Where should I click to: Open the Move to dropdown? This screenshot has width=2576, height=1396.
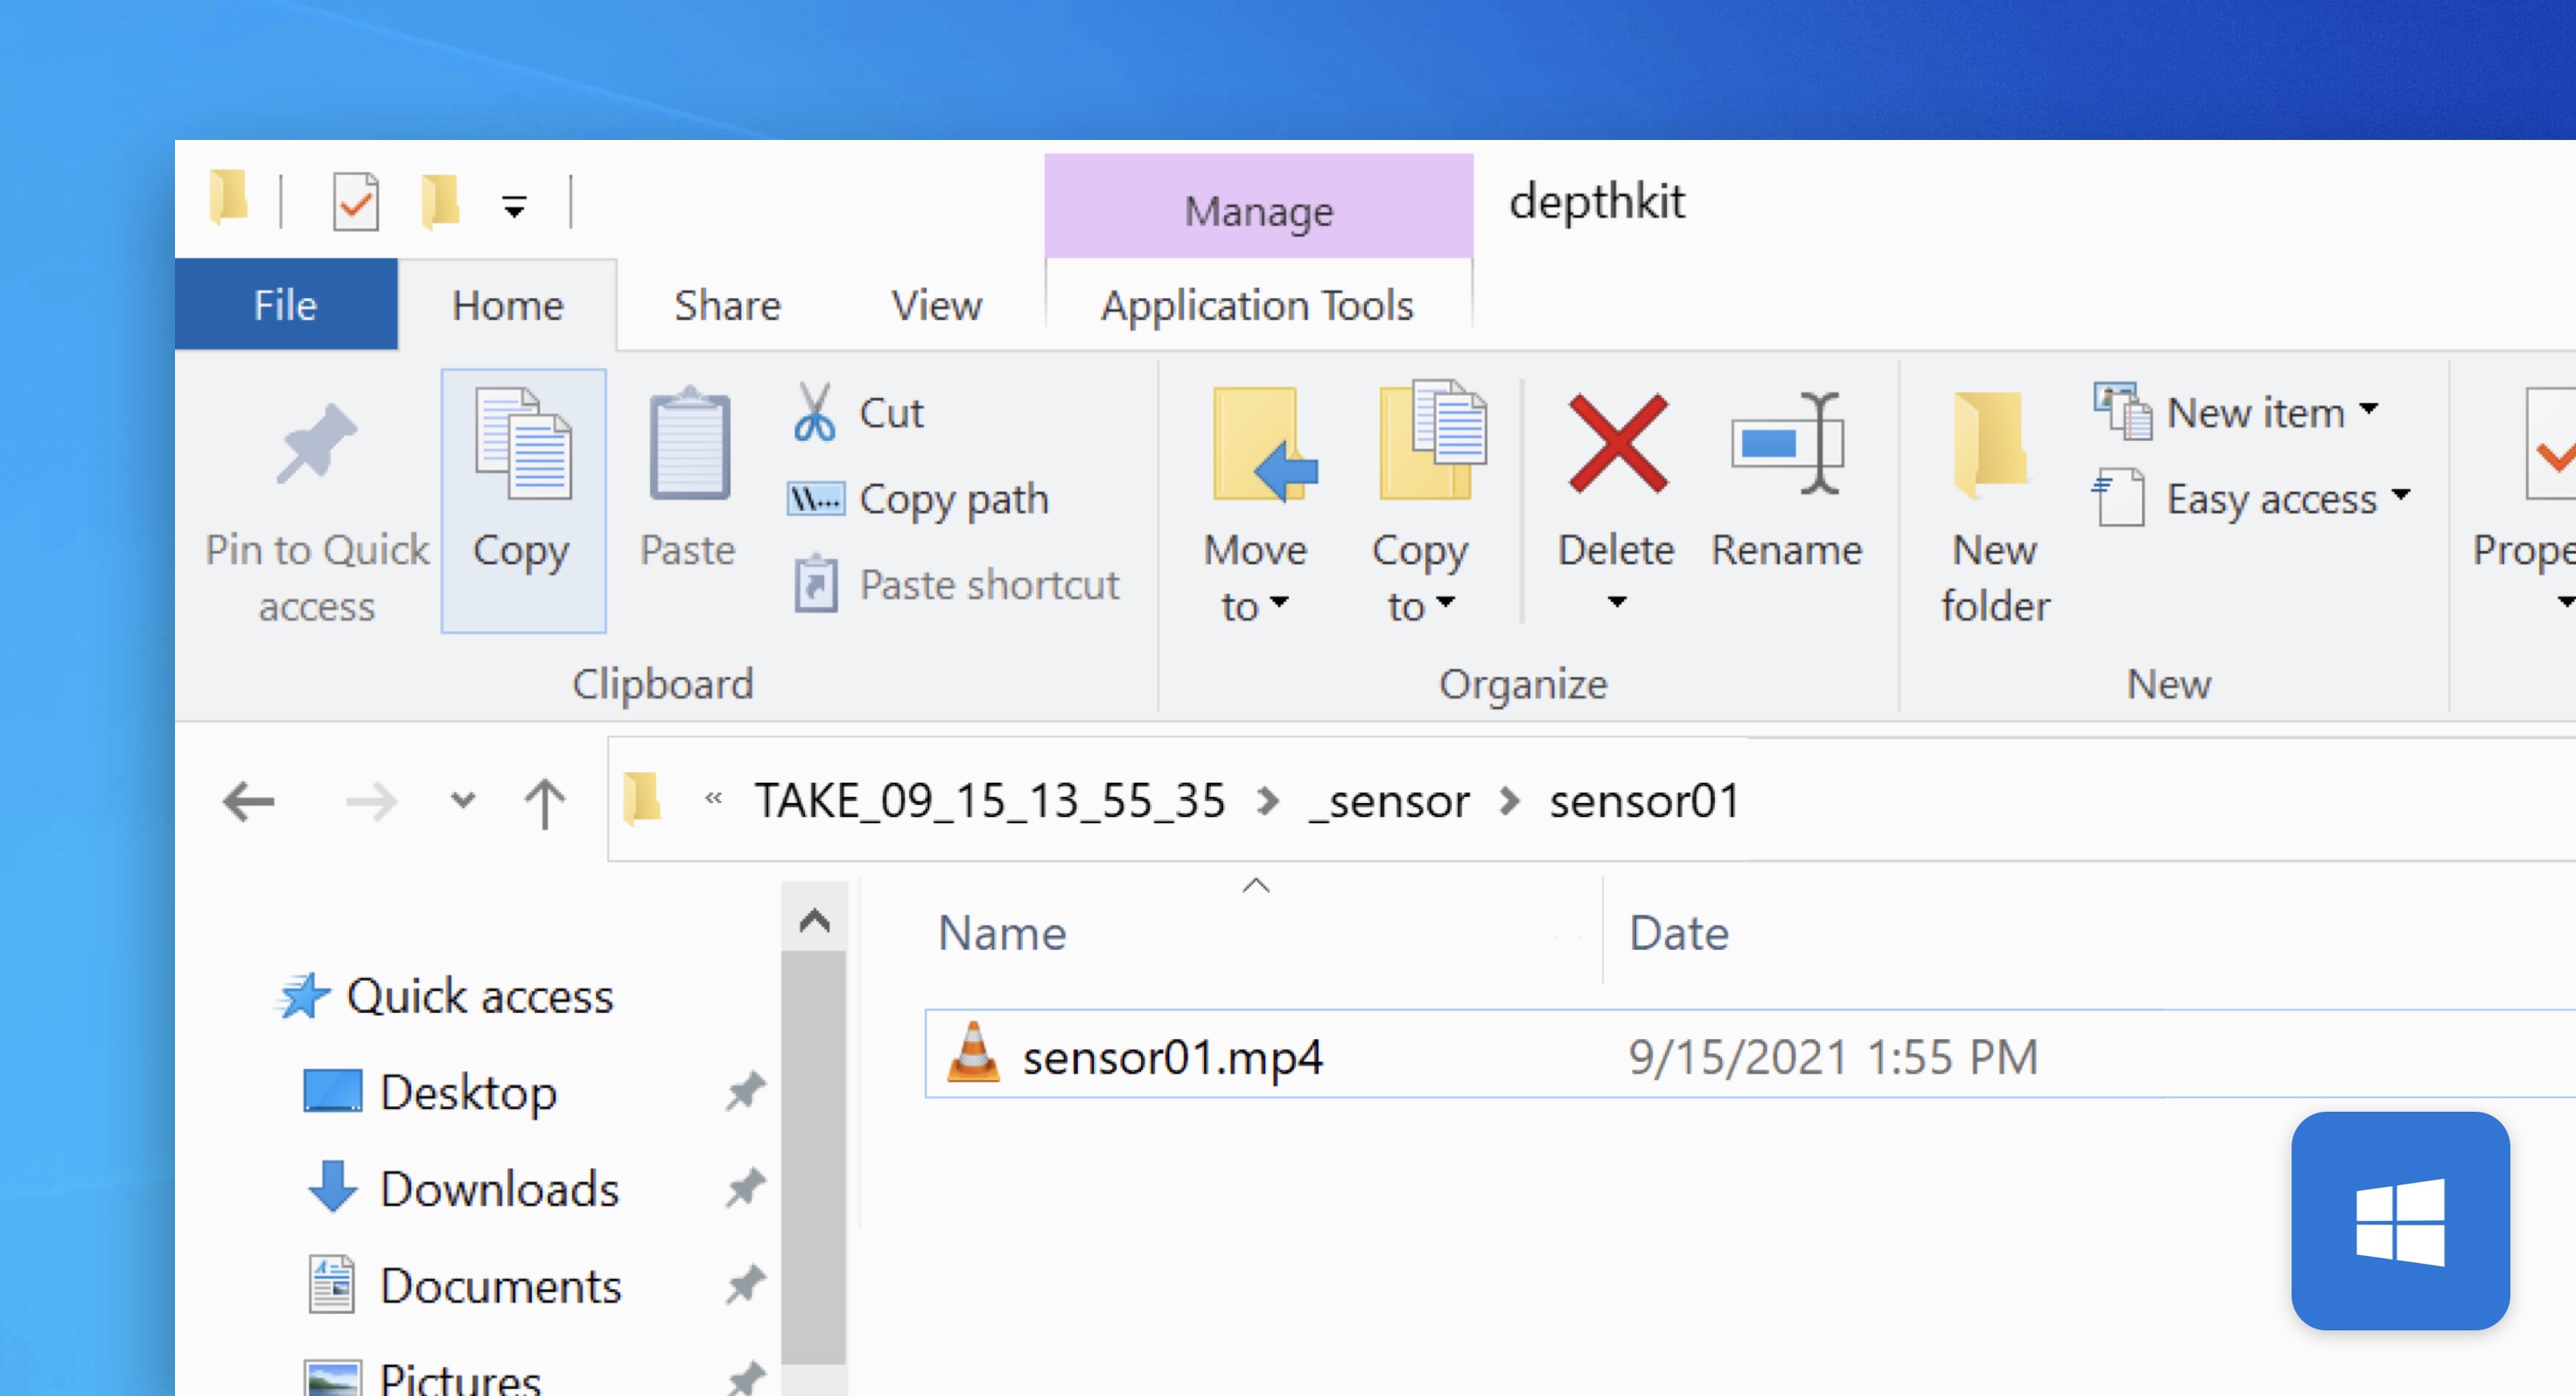coord(1255,577)
